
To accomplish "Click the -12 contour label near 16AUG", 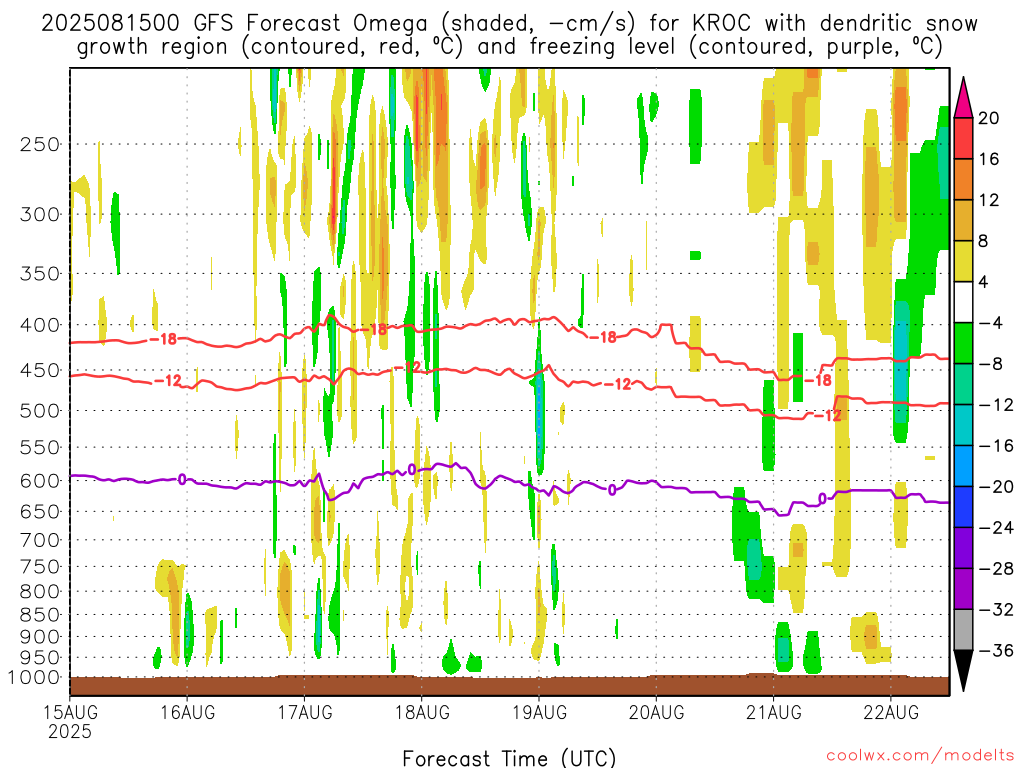I will 168,381.
